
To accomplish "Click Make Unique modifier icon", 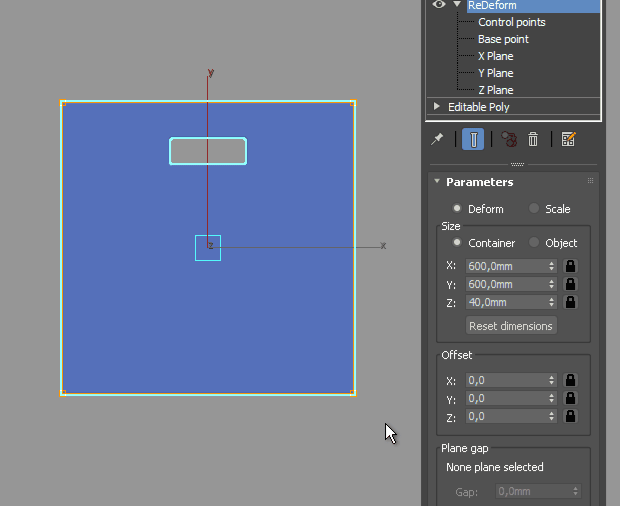I will [x=509, y=139].
